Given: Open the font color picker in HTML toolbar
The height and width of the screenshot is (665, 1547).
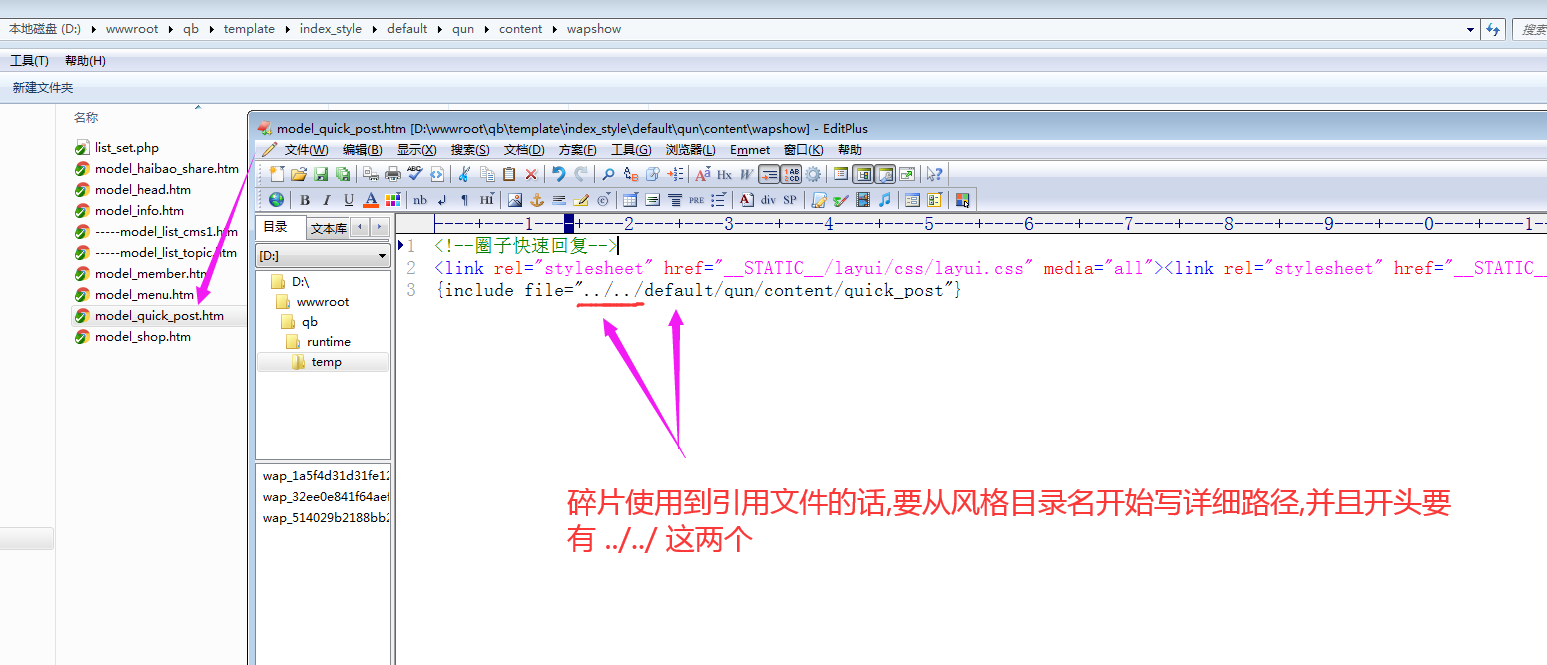Looking at the screenshot, I should point(371,200).
